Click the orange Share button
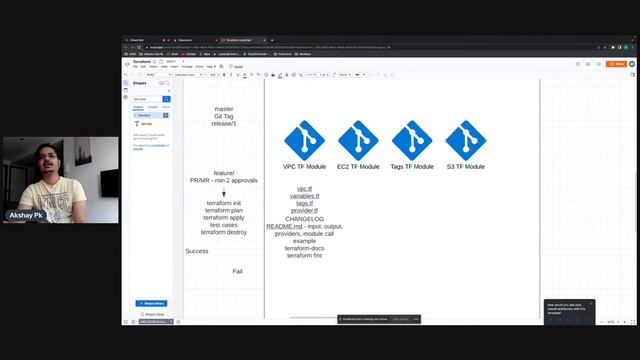 click(x=616, y=64)
